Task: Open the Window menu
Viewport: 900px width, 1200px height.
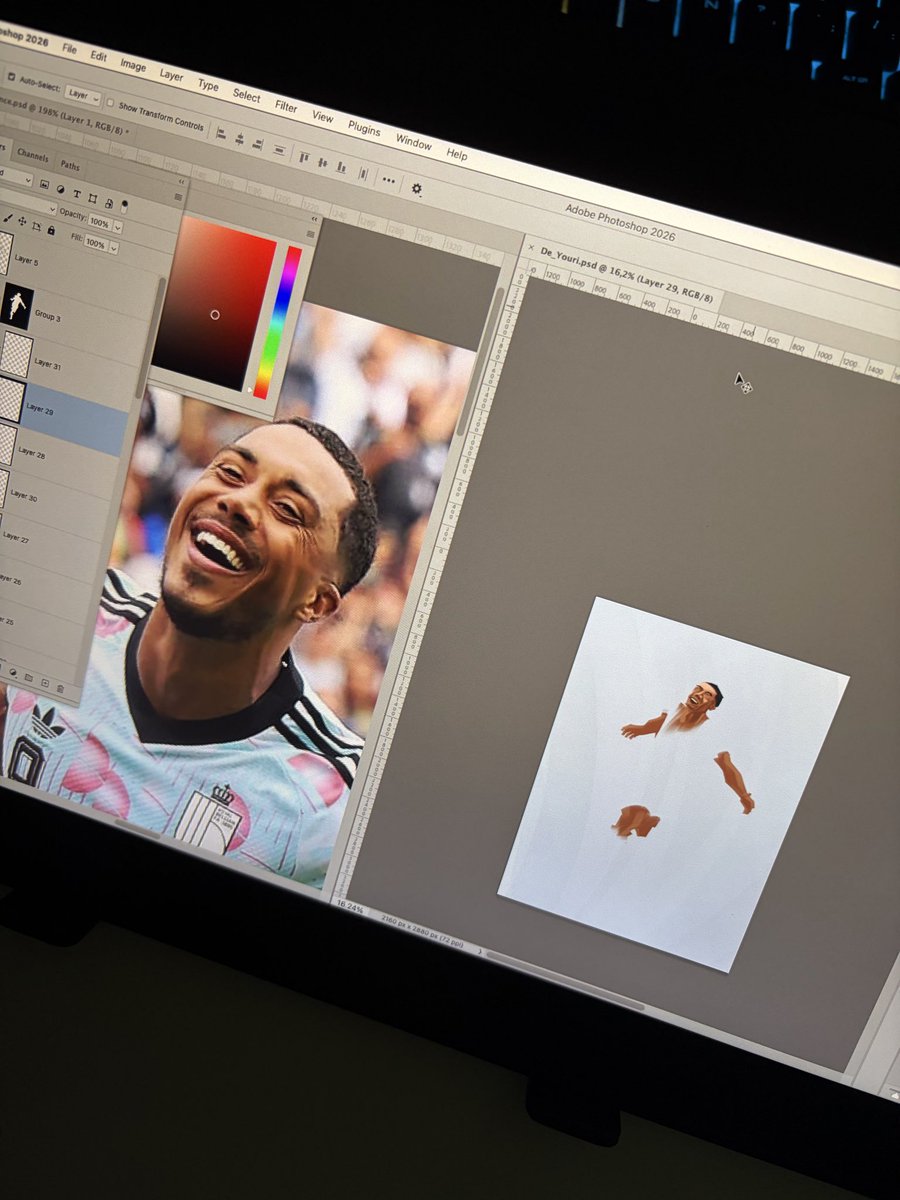Action: coord(413,141)
